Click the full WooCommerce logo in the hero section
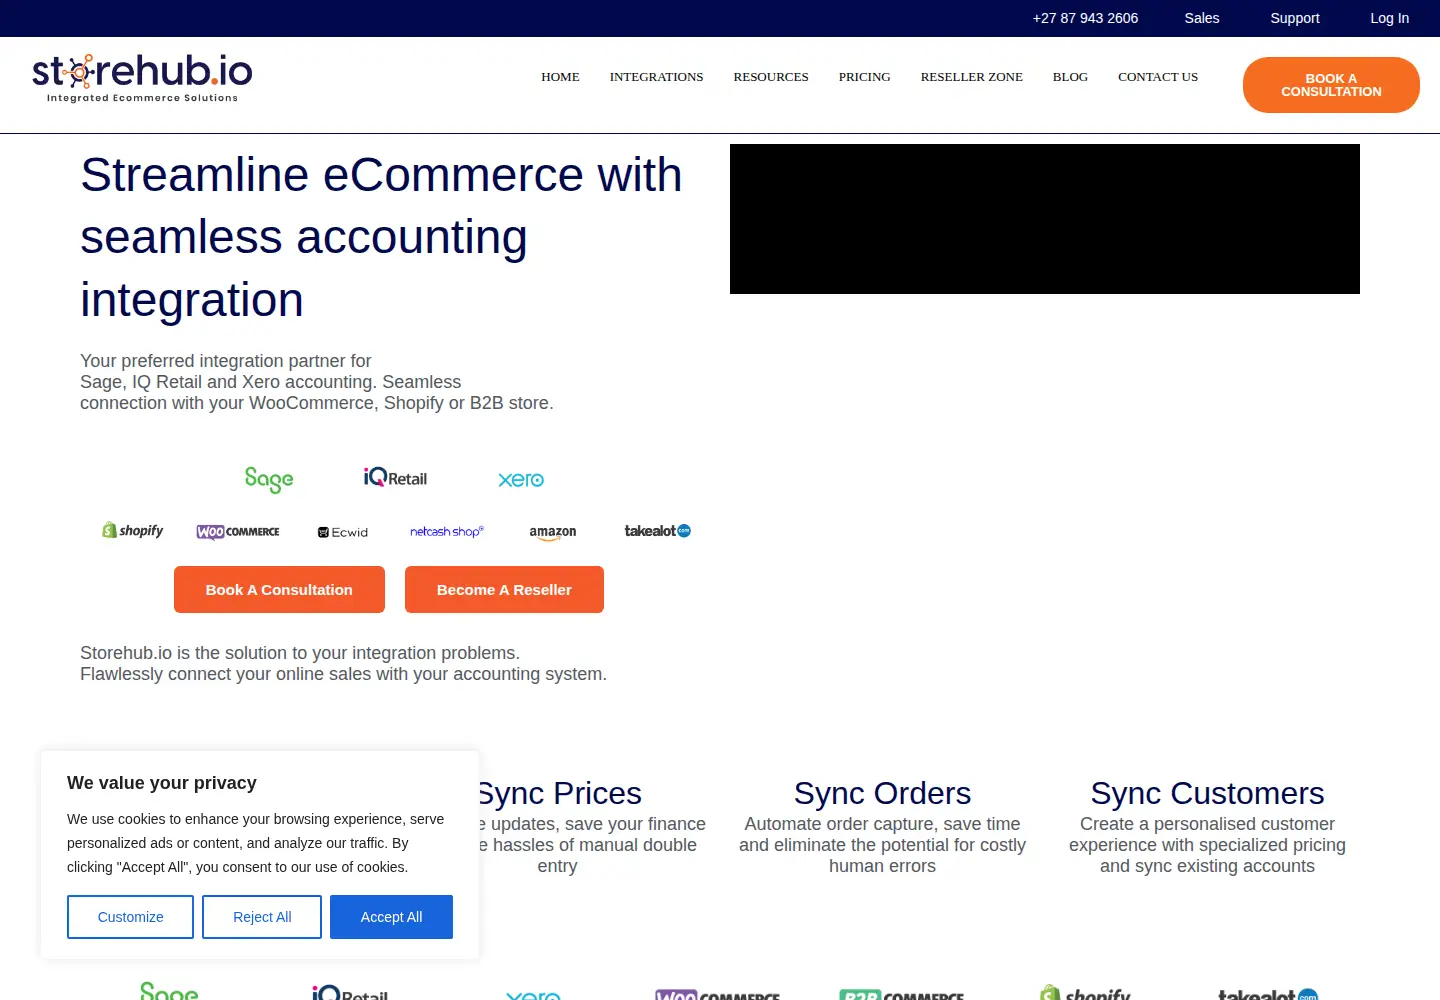Image resolution: width=1440 pixels, height=1000 pixels. click(x=238, y=532)
